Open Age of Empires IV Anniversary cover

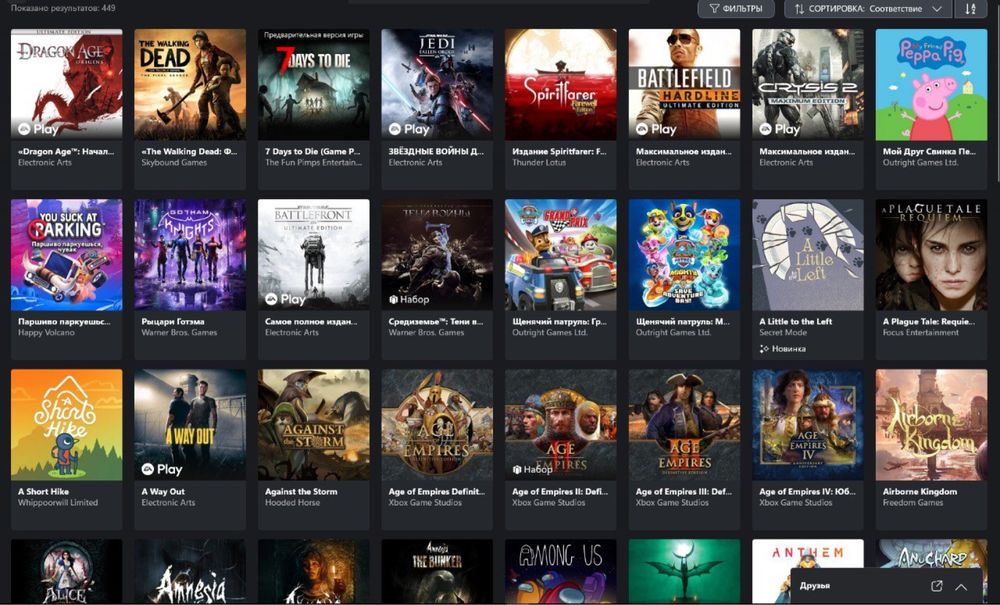(808, 425)
